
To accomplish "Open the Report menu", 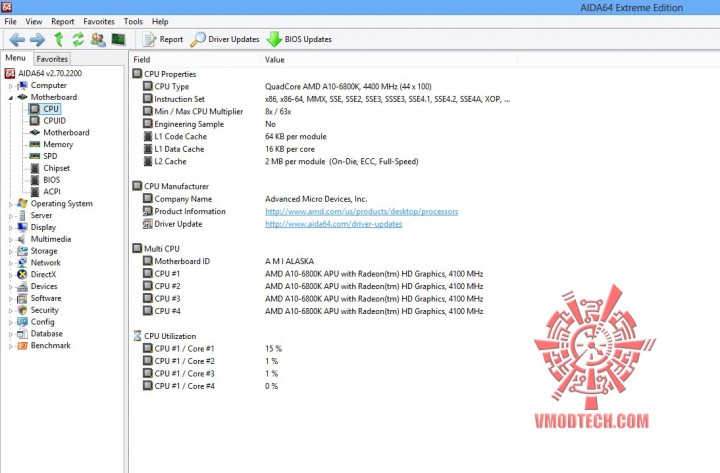I will pyautogui.click(x=62, y=22).
